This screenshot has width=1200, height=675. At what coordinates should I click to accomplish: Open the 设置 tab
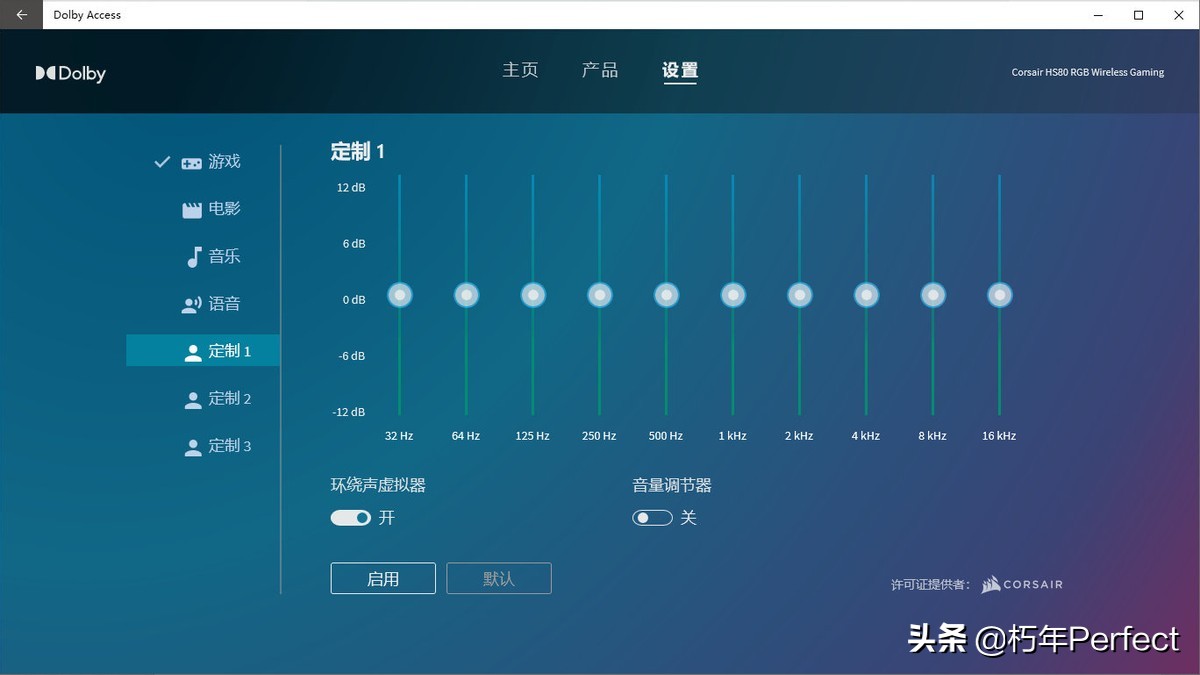coord(679,70)
